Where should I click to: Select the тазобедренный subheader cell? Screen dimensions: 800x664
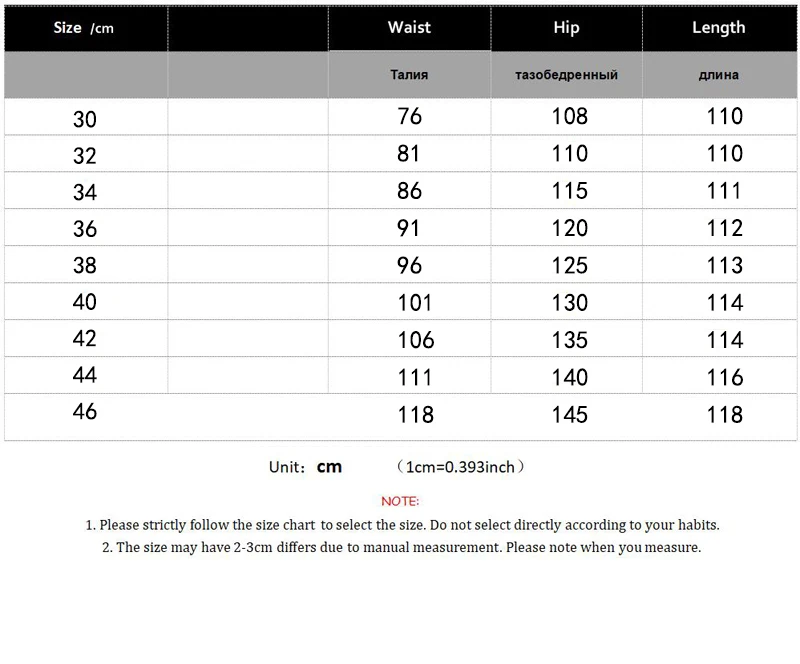(566, 75)
